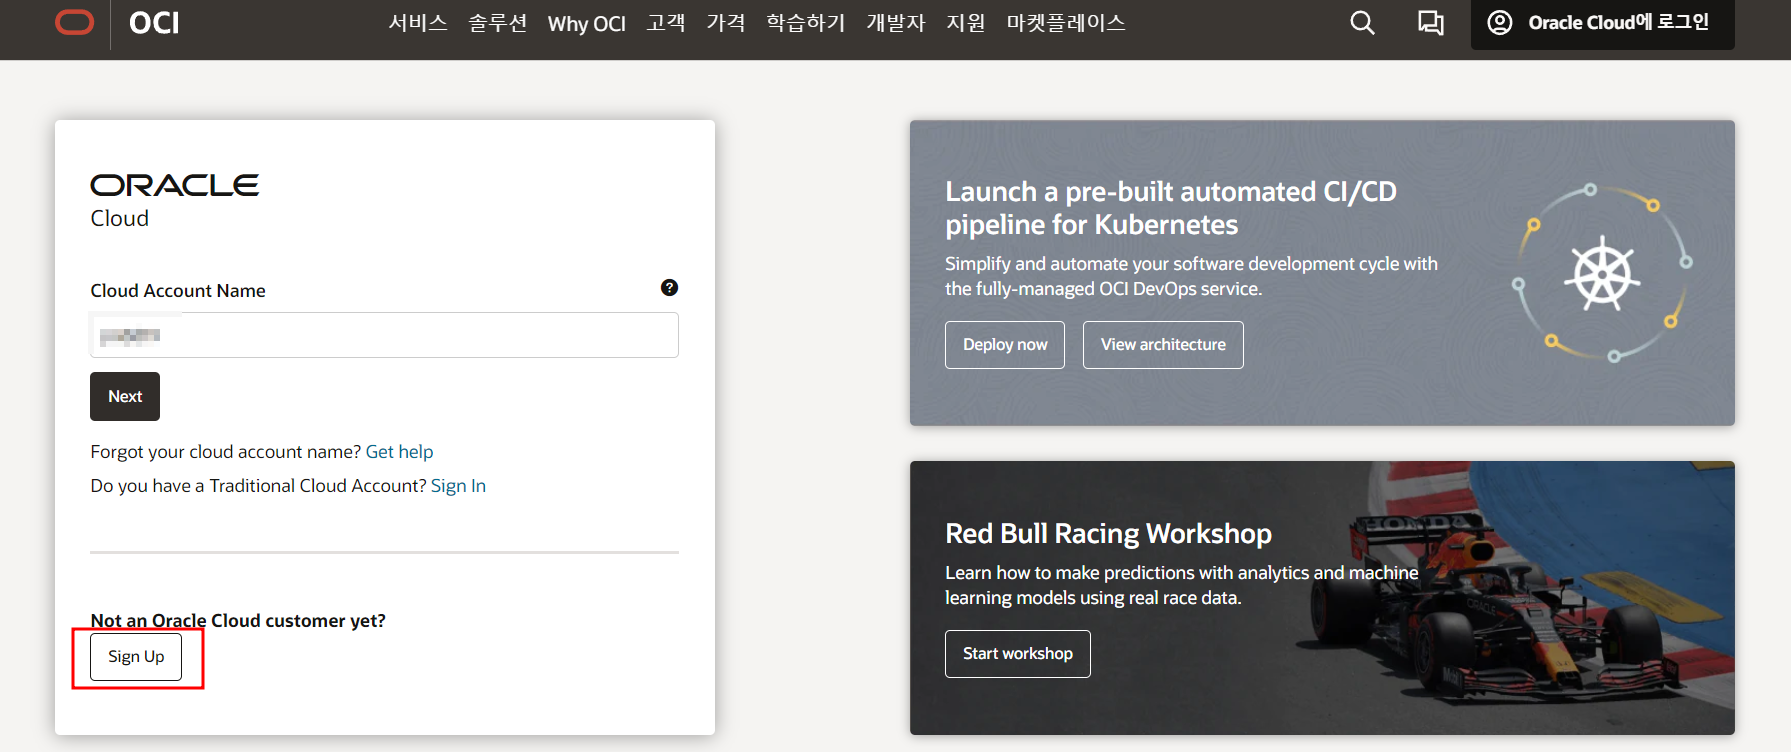
Task: Open the search magnifier icon
Action: pos(1362,23)
